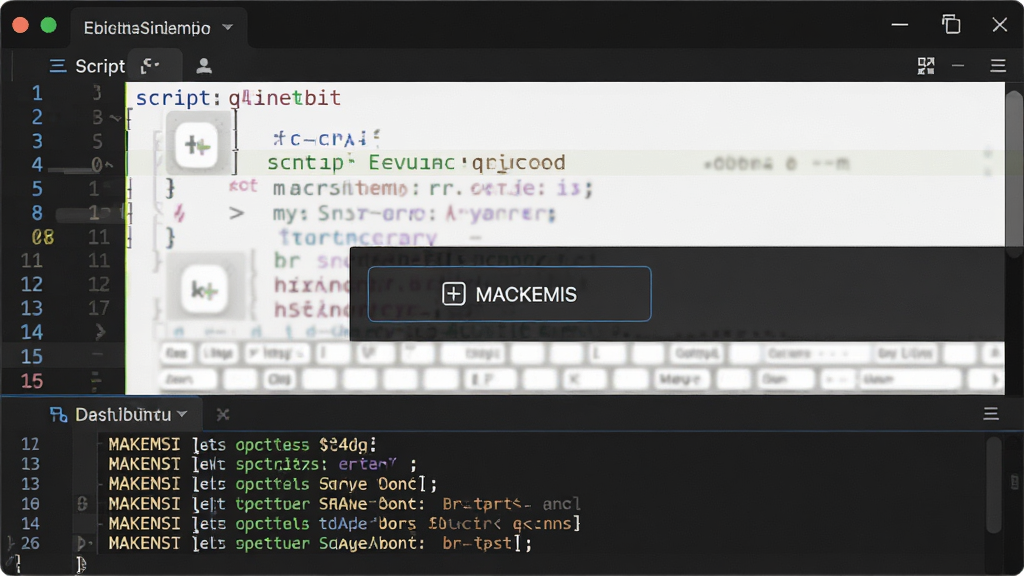This screenshot has height=576, width=1024.
Task: Expand the EbicitiaSinlempio title dropdown
Action: [x=227, y=27]
